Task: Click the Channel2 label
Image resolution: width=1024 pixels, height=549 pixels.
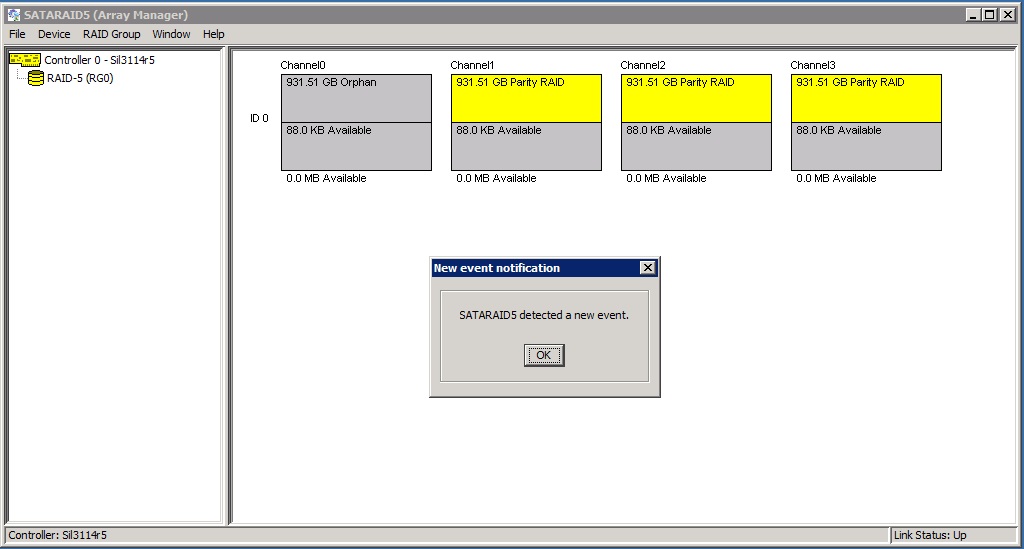Action: (x=643, y=65)
